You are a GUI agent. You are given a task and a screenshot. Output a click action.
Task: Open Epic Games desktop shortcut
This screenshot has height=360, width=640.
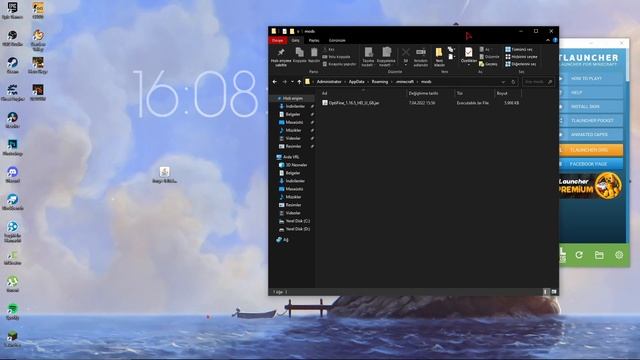[x=13, y=11]
